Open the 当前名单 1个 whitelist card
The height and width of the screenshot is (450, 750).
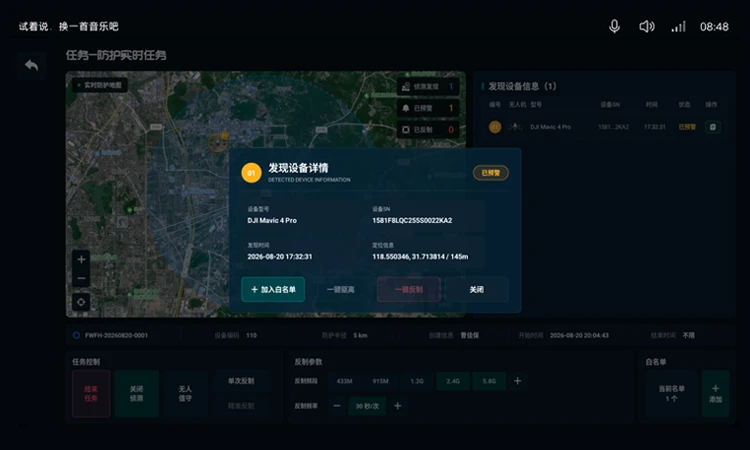671,394
